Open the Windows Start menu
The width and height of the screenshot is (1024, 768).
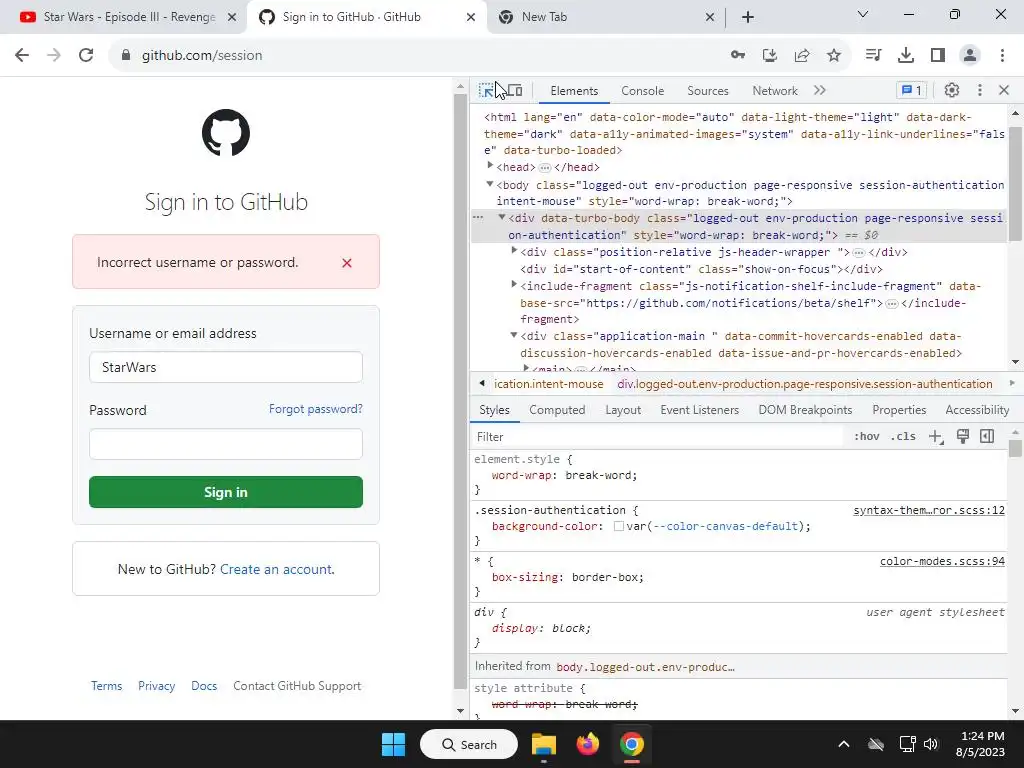pos(394,744)
